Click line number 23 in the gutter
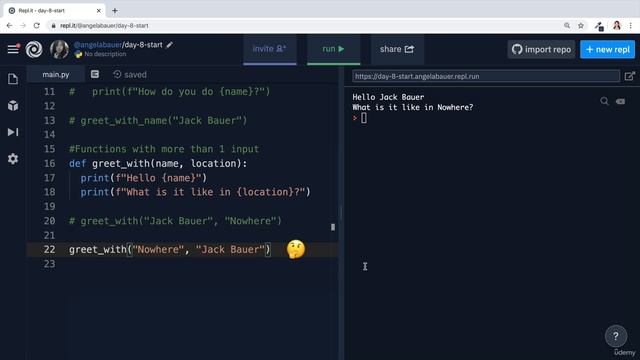The height and width of the screenshot is (360, 640). 49,264
